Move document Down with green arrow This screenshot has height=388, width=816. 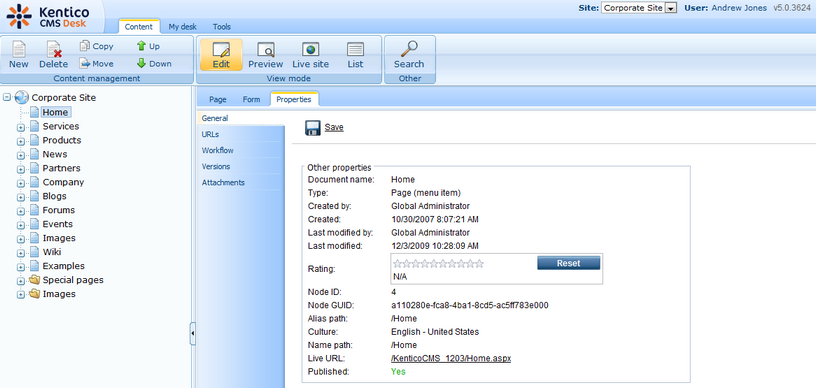point(141,63)
